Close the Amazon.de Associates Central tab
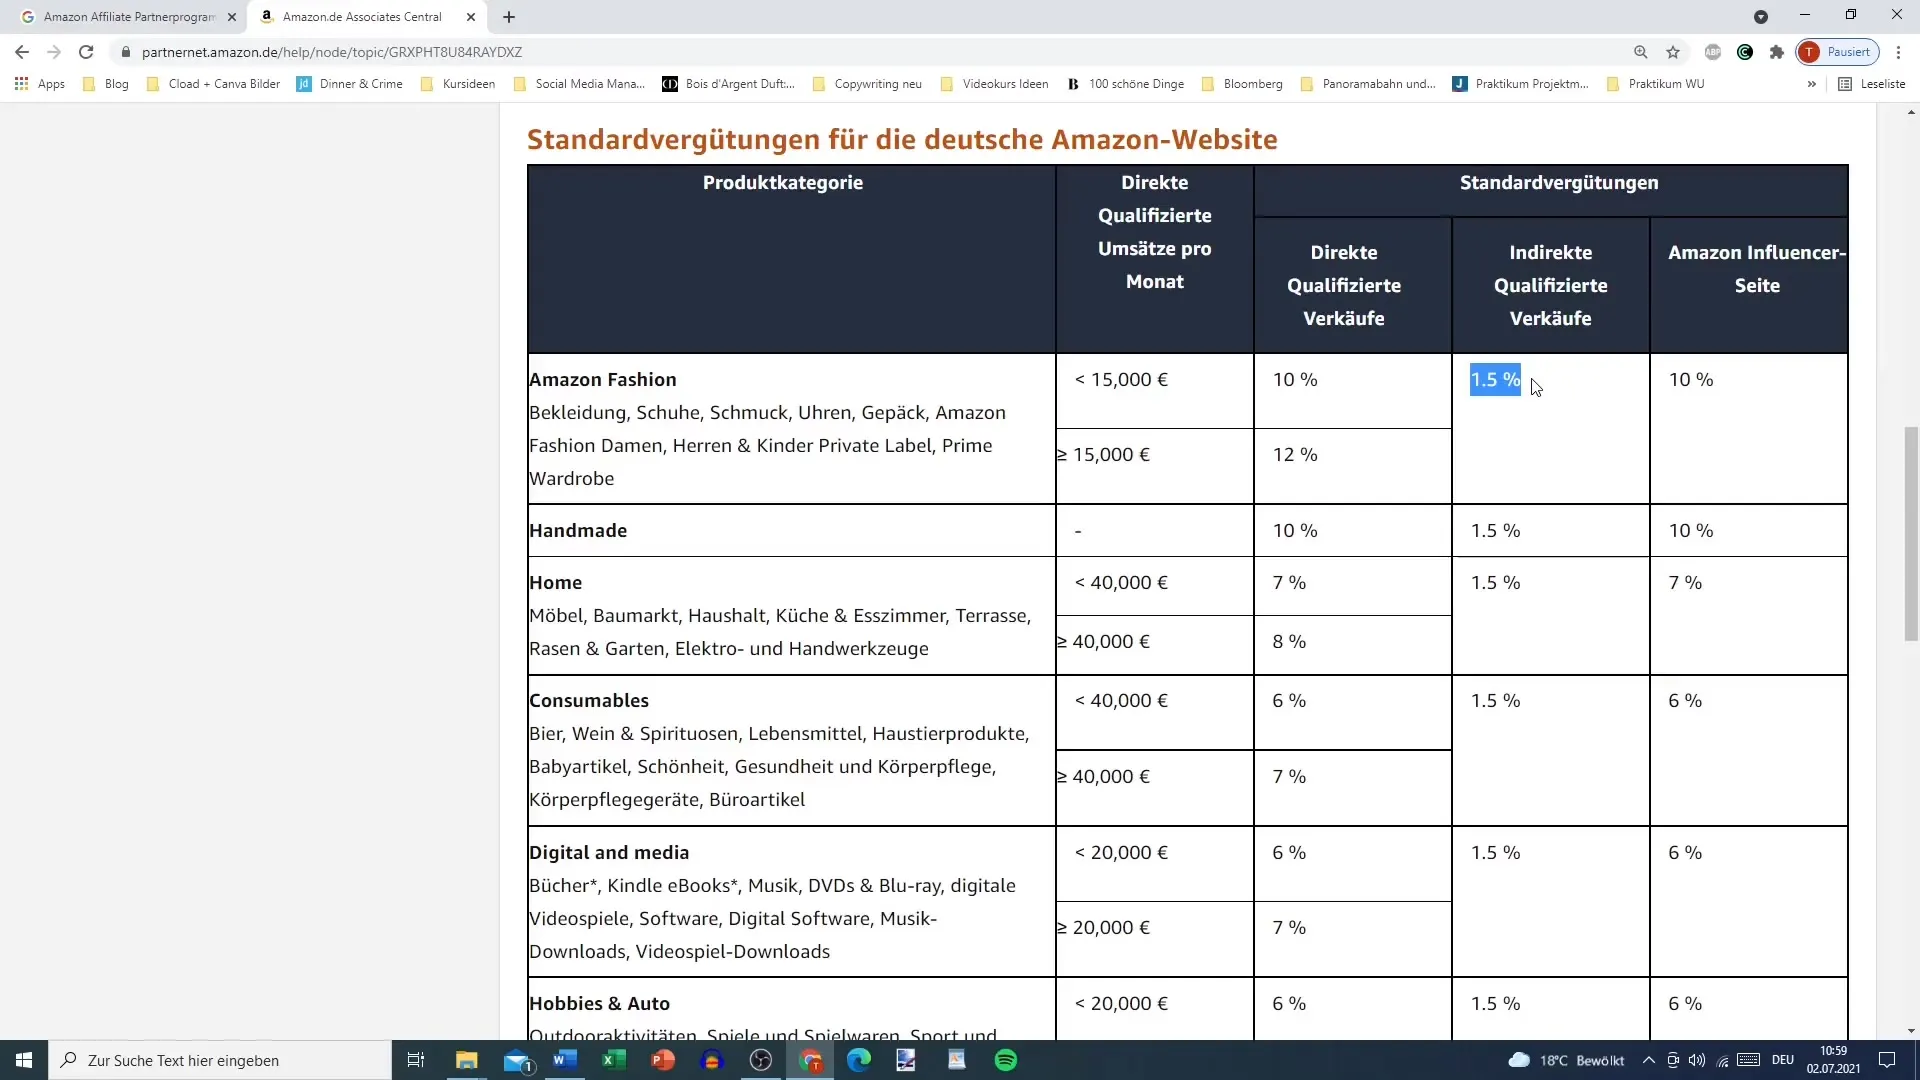The width and height of the screenshot is (1920, 1080). (x=471, y=17)
